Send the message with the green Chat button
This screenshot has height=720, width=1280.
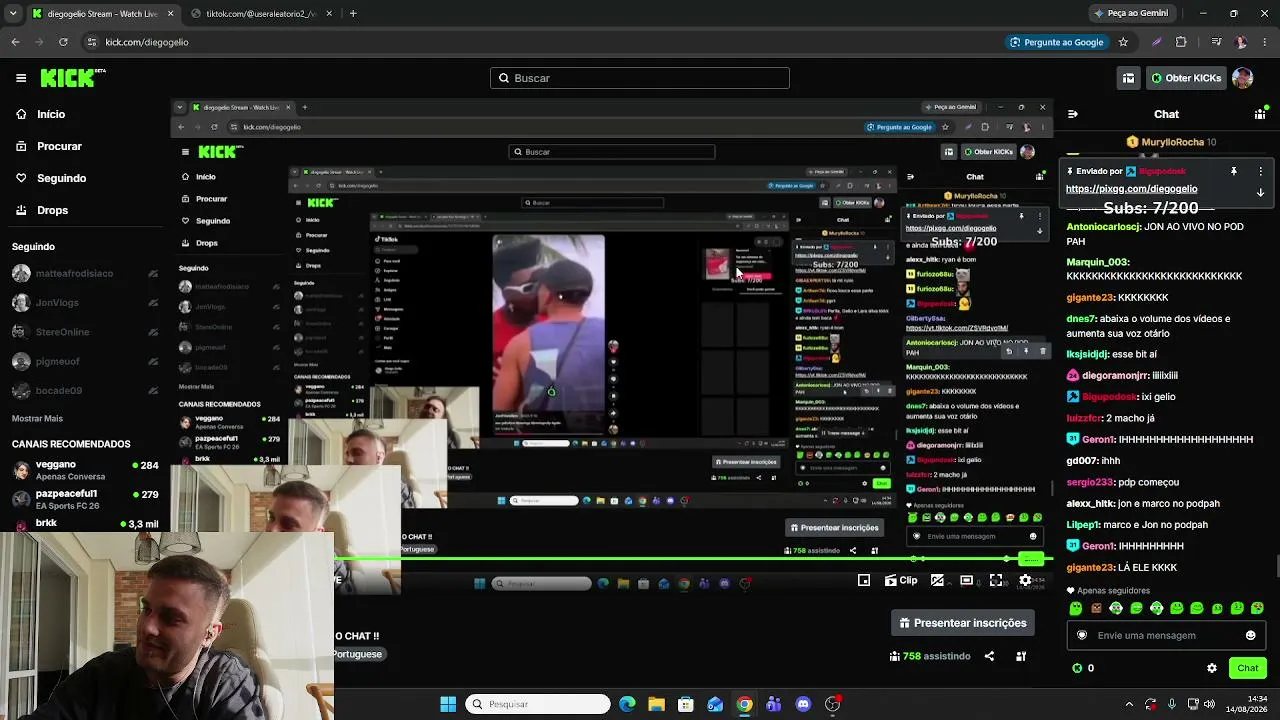click(x=1247, y=668)
